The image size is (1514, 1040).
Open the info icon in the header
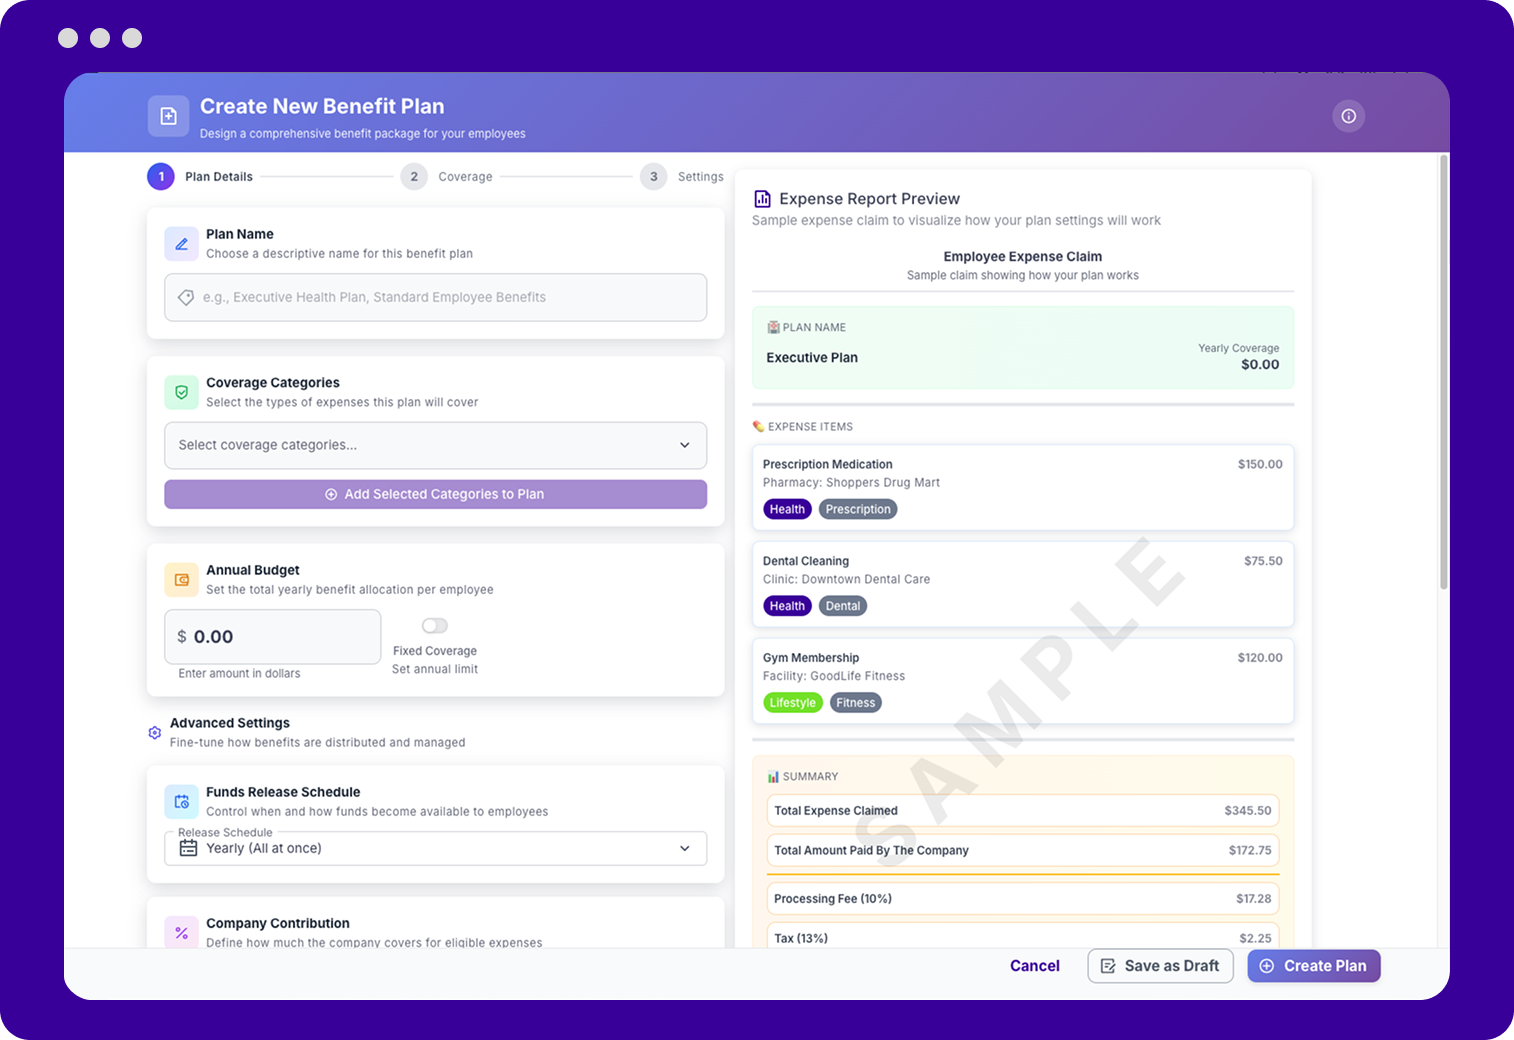click(x=1348, y=116)
